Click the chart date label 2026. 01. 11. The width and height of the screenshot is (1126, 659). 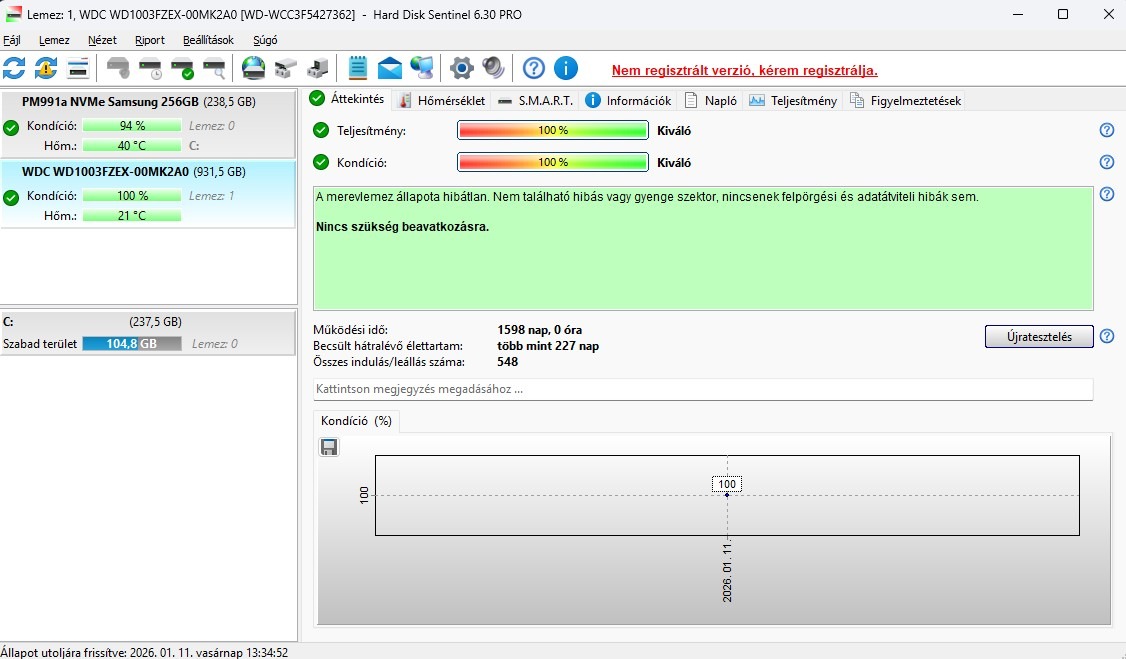pyautogui.click(x=727, y=572)
